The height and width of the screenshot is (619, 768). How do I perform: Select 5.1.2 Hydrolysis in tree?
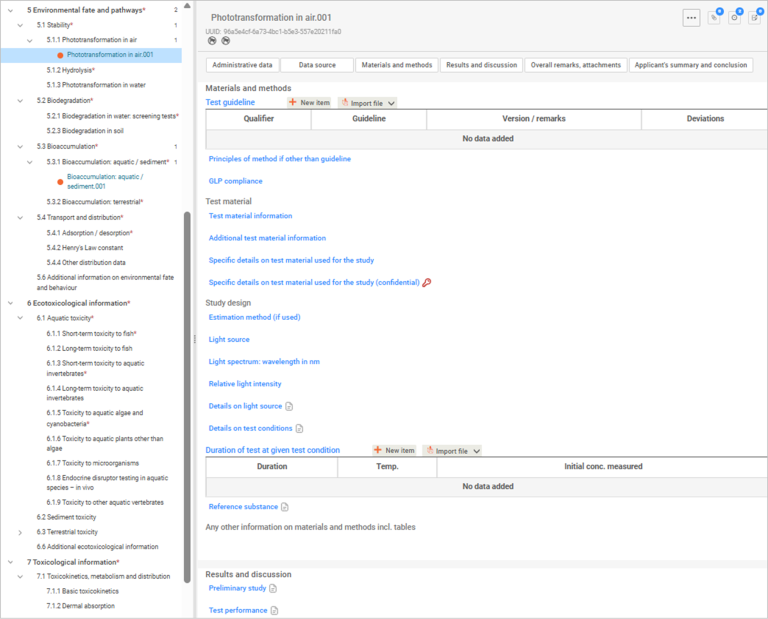[71, 71]
